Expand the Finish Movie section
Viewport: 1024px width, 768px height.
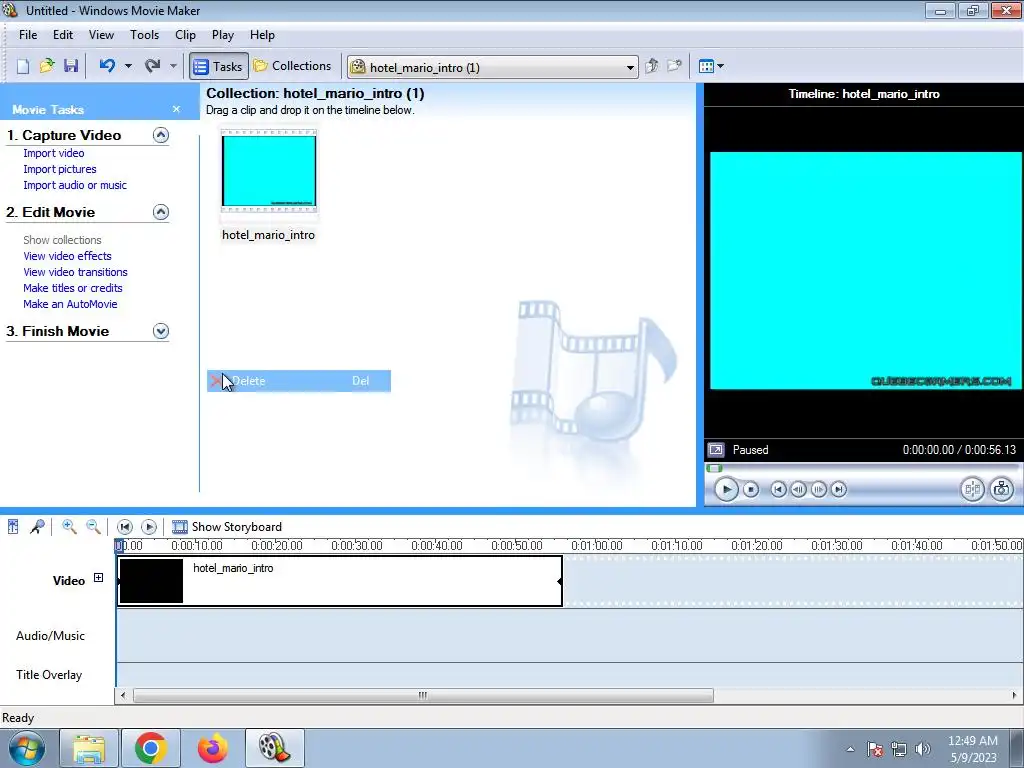tap(161, 331)
